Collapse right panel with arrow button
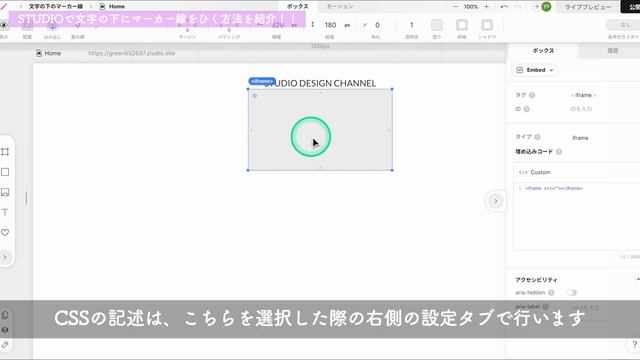The height and width of the screenshot is (360, 640). pyautogui.click(x=495, y=201)
